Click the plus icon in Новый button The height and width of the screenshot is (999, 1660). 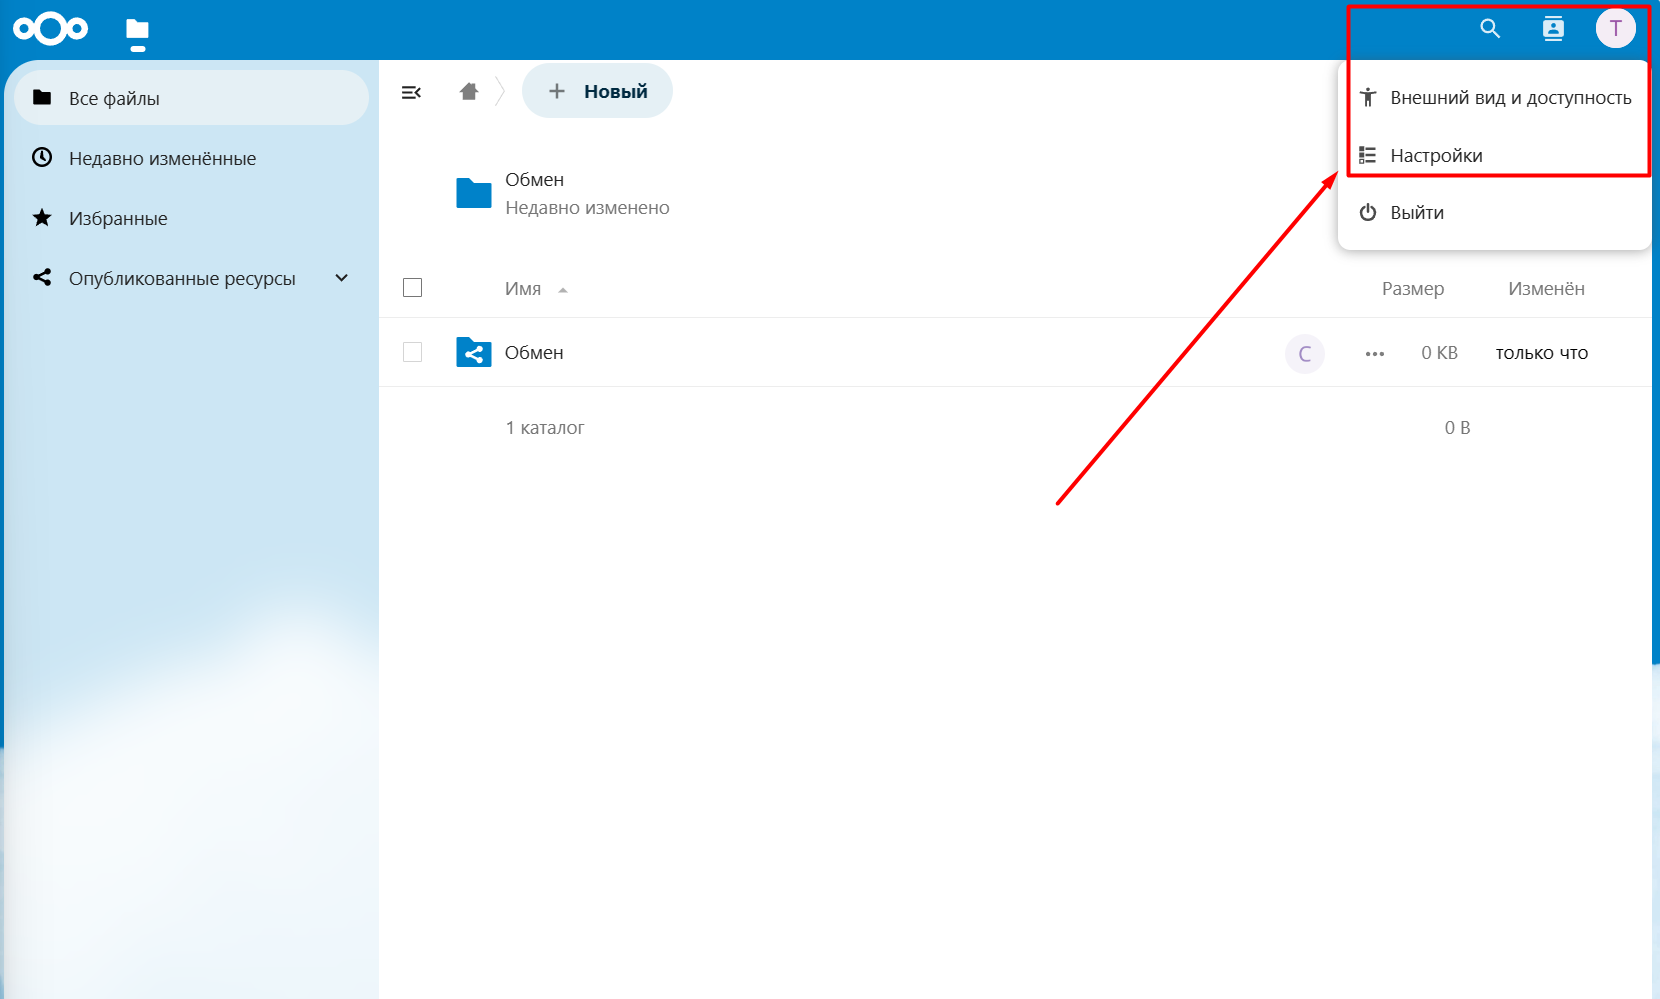pos(557,91)
